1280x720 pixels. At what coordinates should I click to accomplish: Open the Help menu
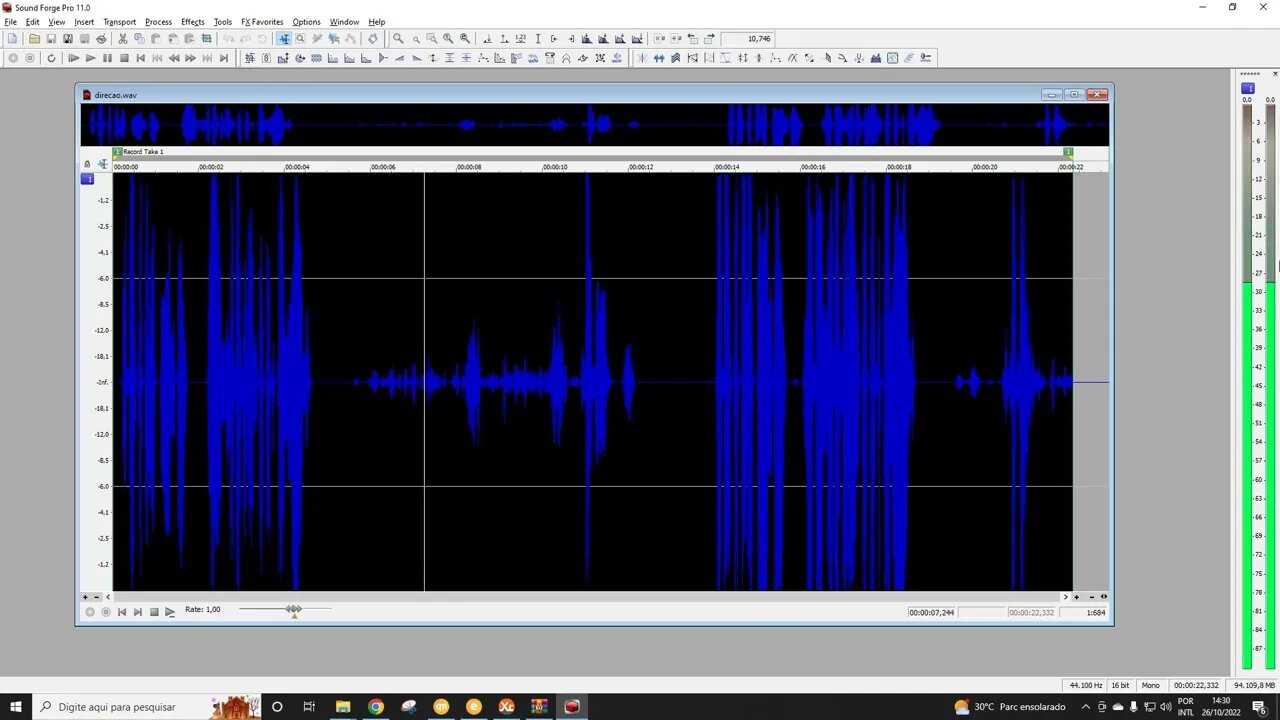tap(376, 22)
